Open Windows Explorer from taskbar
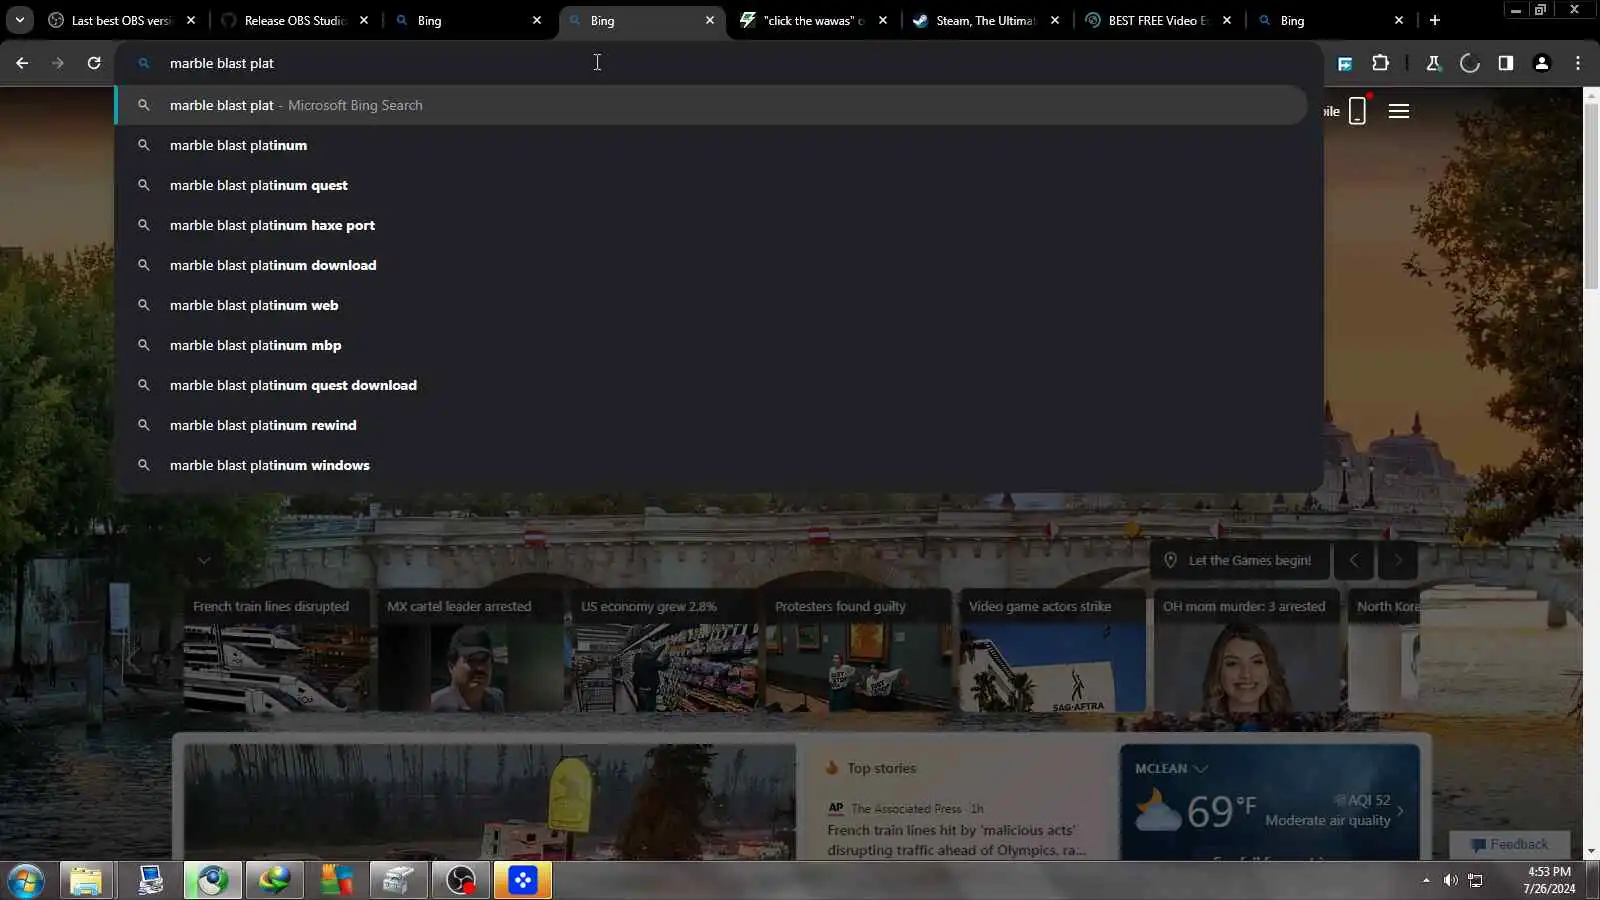The width and height of the screenshot is (1600, 900). coord(86,881)
